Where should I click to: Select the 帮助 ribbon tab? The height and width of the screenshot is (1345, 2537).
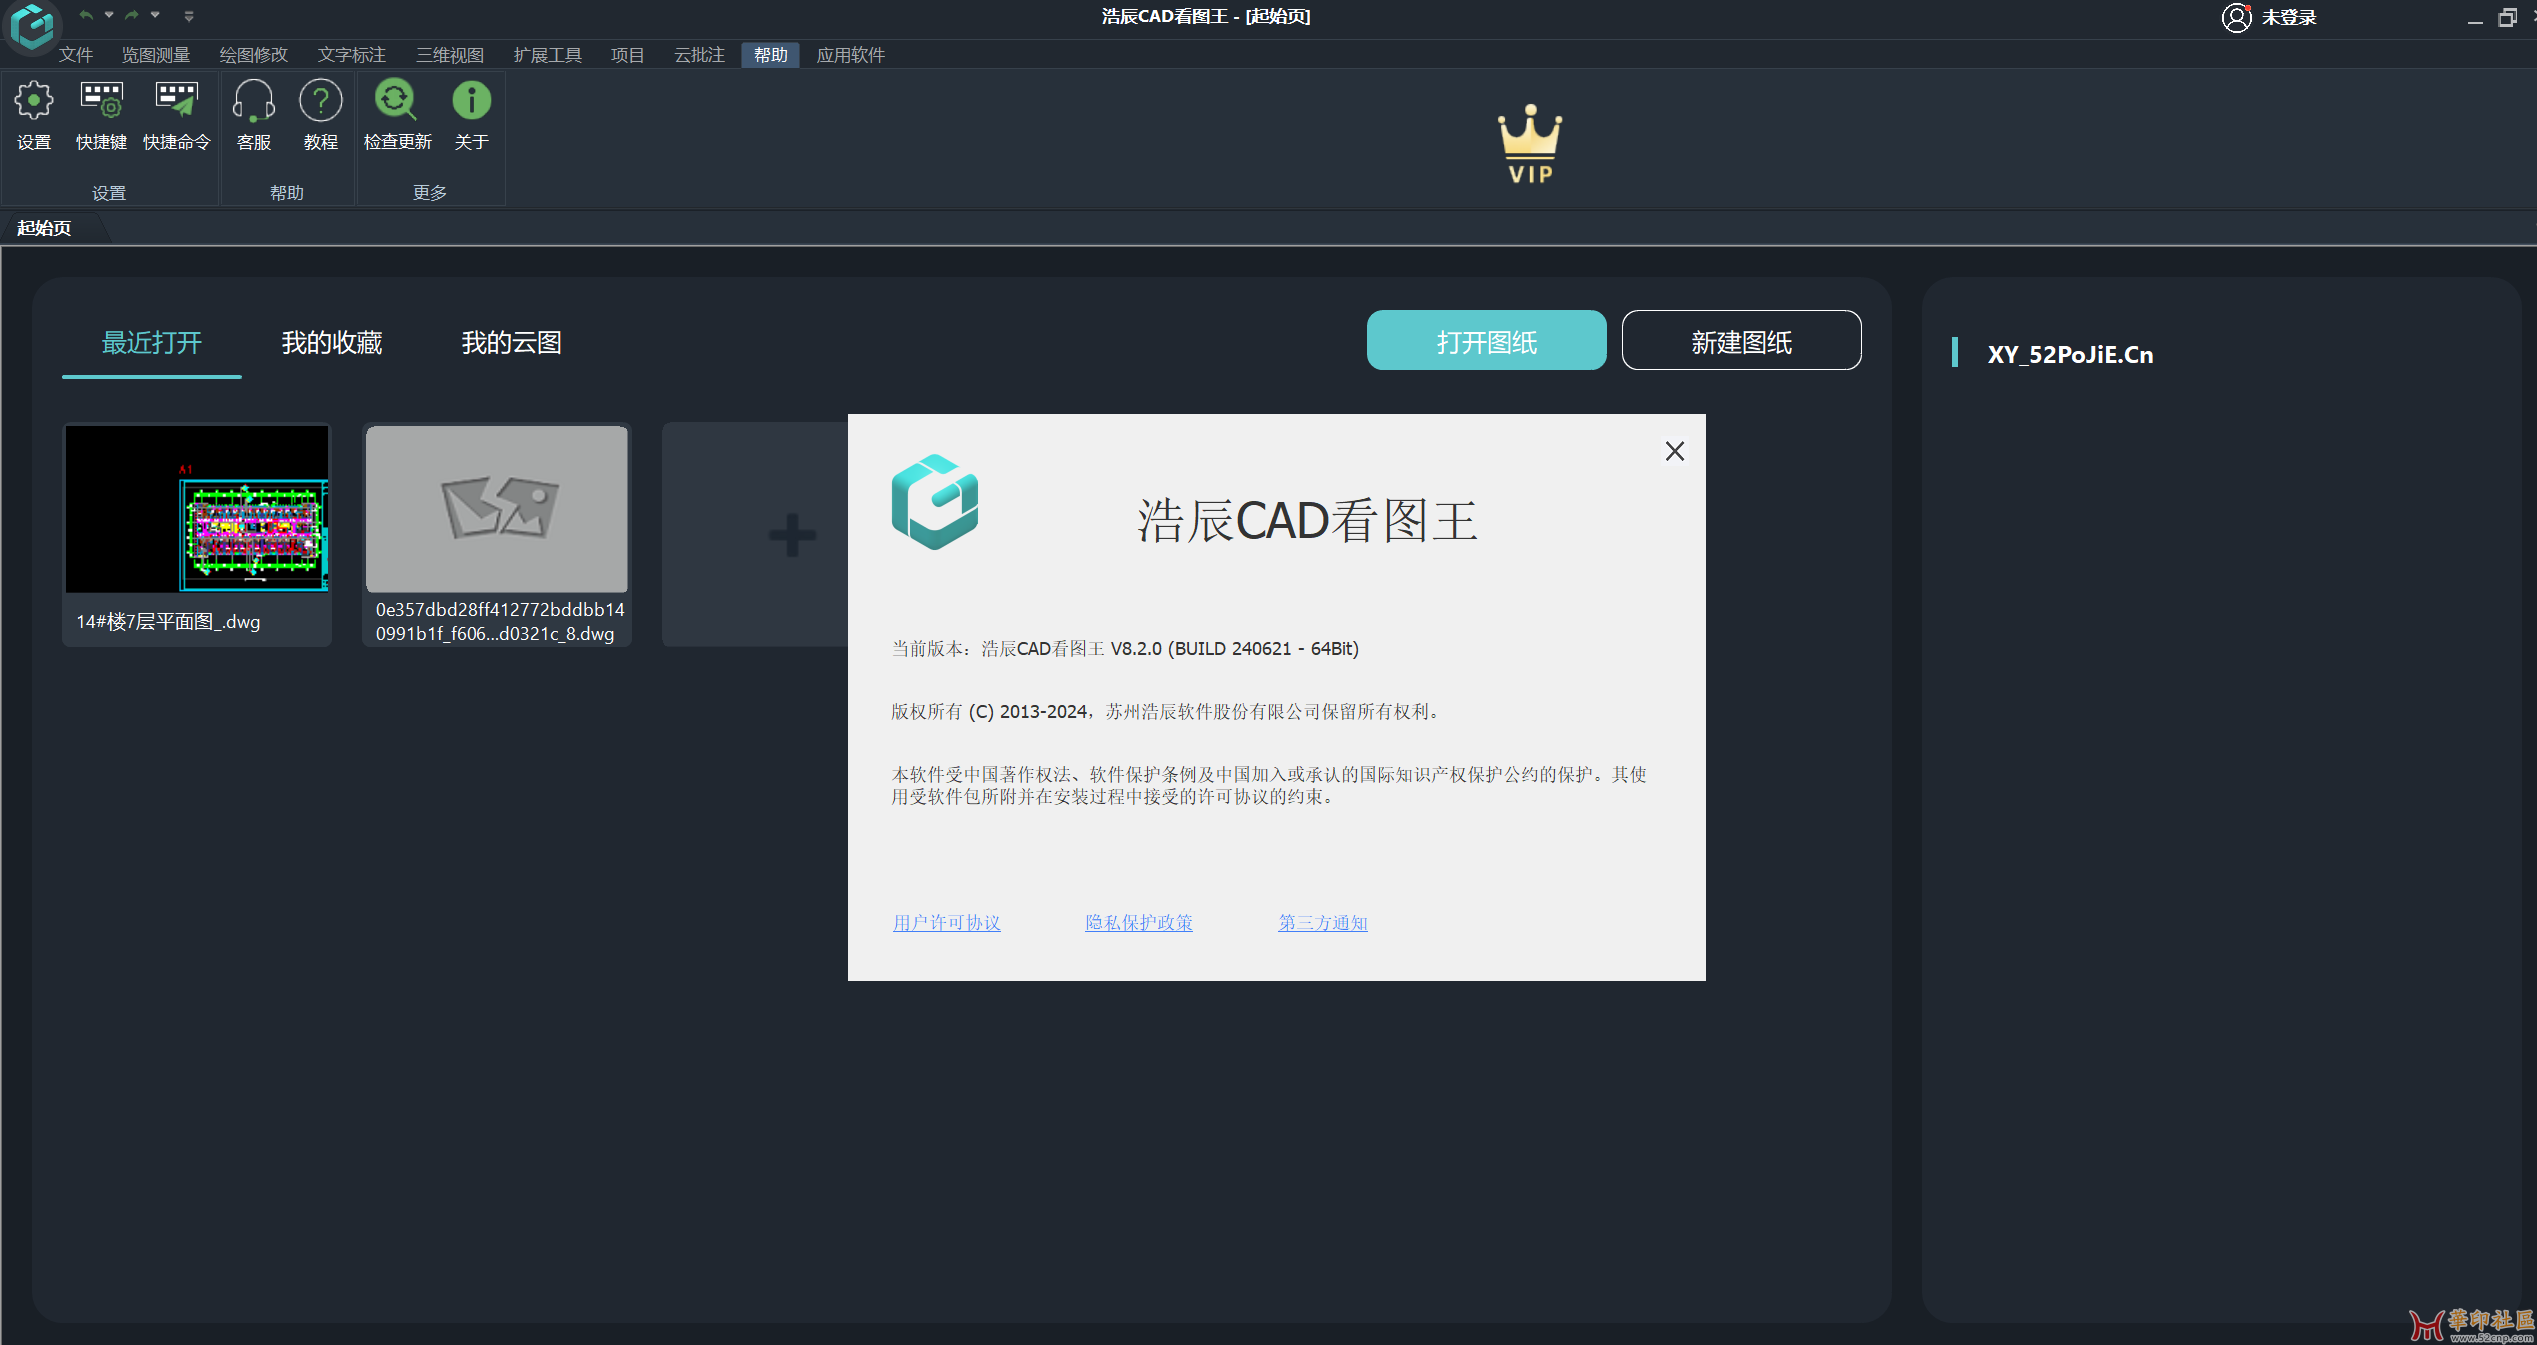point(771,55)
